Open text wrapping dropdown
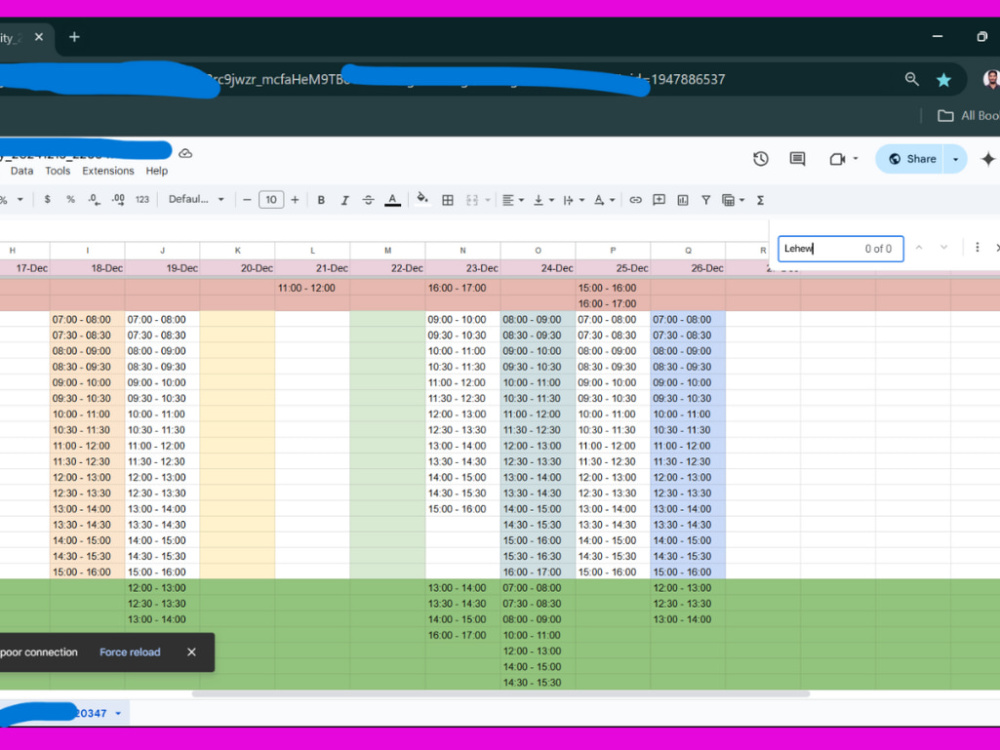This screenshot has height=750, width=1000. point(573,200)
